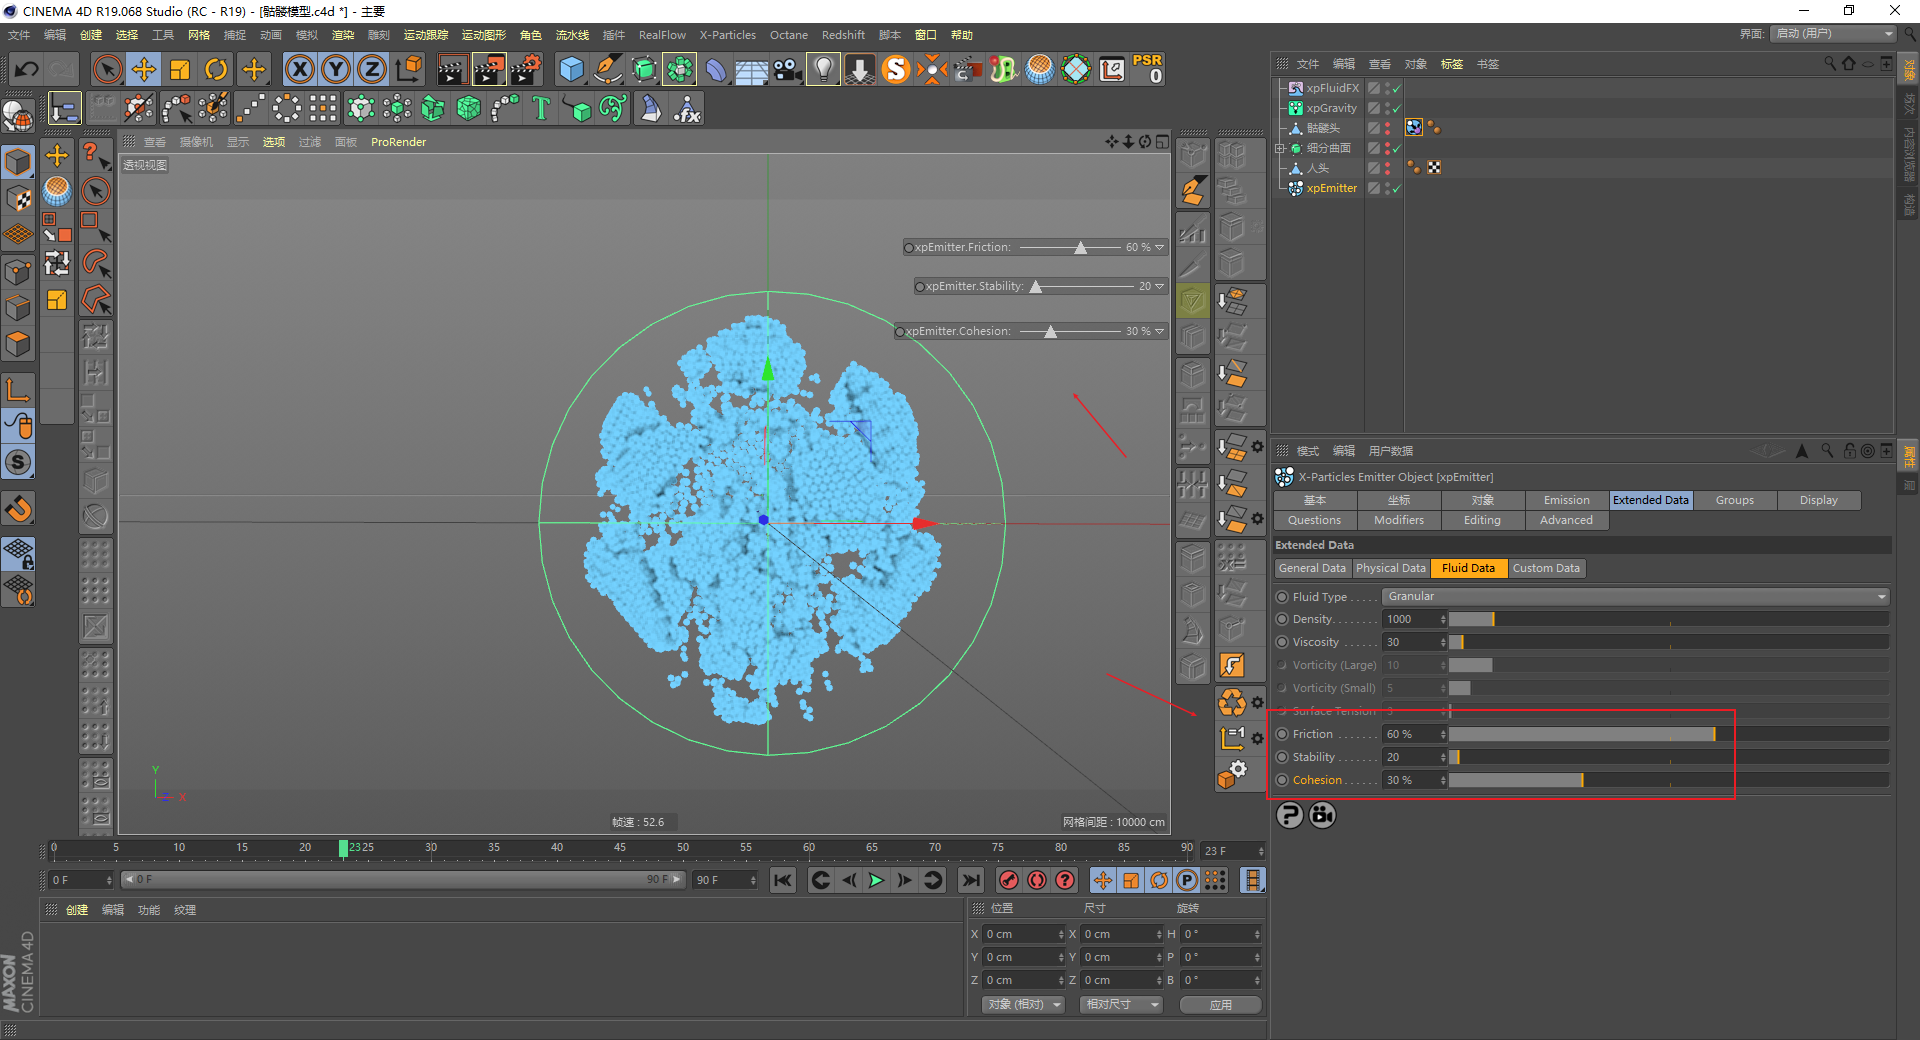Activate the Move tool in top toolbar
Viewport: 1920px width, 1040px height.
[144, 69]
